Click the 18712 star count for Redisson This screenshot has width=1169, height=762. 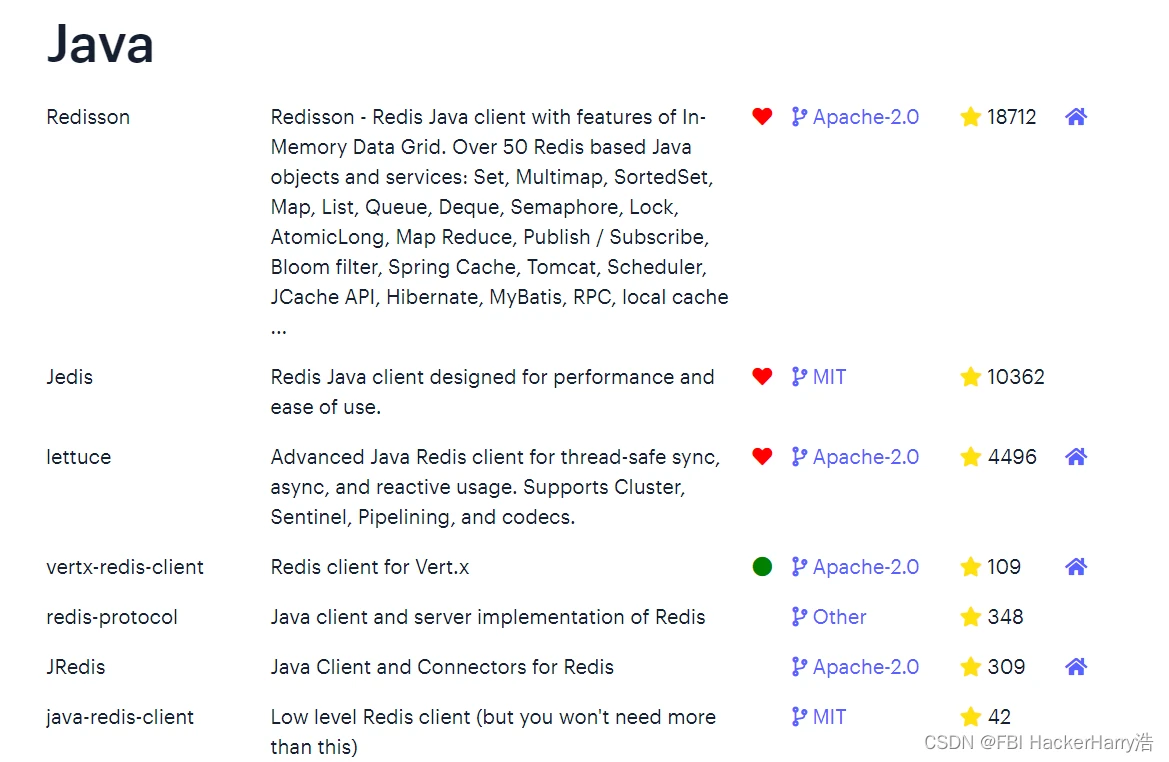point(1012,117)
